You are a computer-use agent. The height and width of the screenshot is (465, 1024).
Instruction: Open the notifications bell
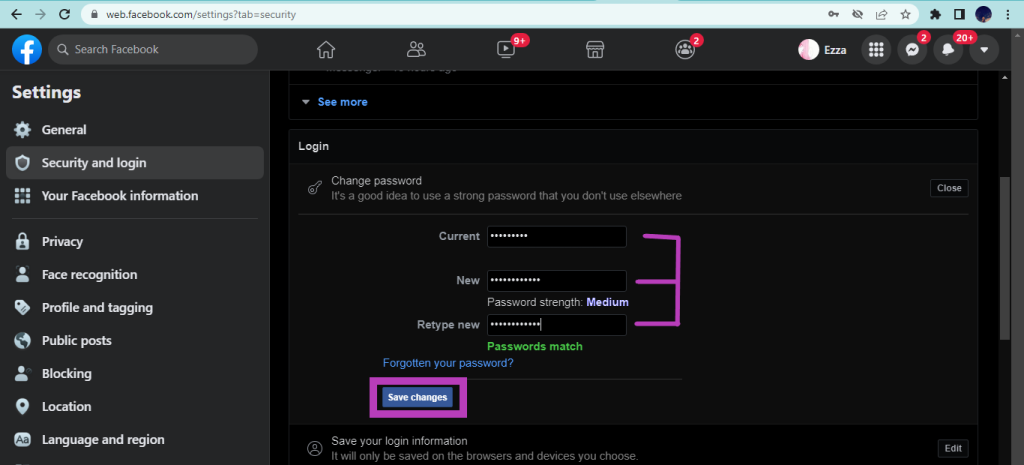coord(948,50)
